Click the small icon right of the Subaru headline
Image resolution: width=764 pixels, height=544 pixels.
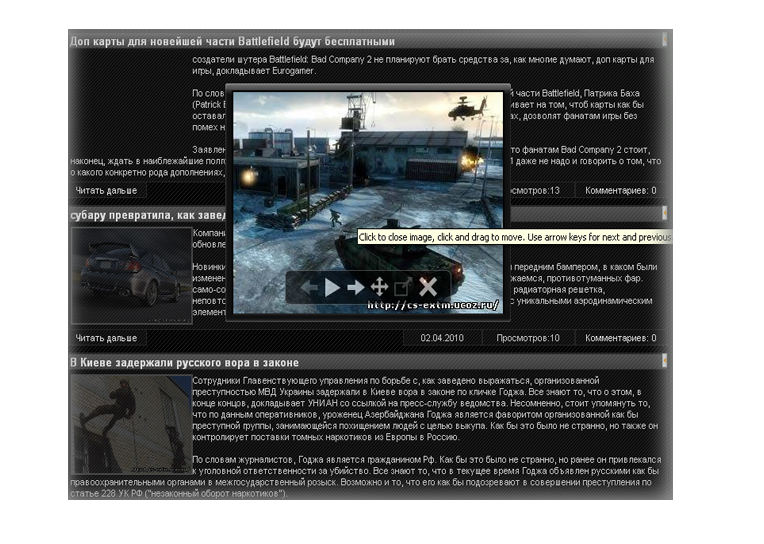[x=664, y=213]
